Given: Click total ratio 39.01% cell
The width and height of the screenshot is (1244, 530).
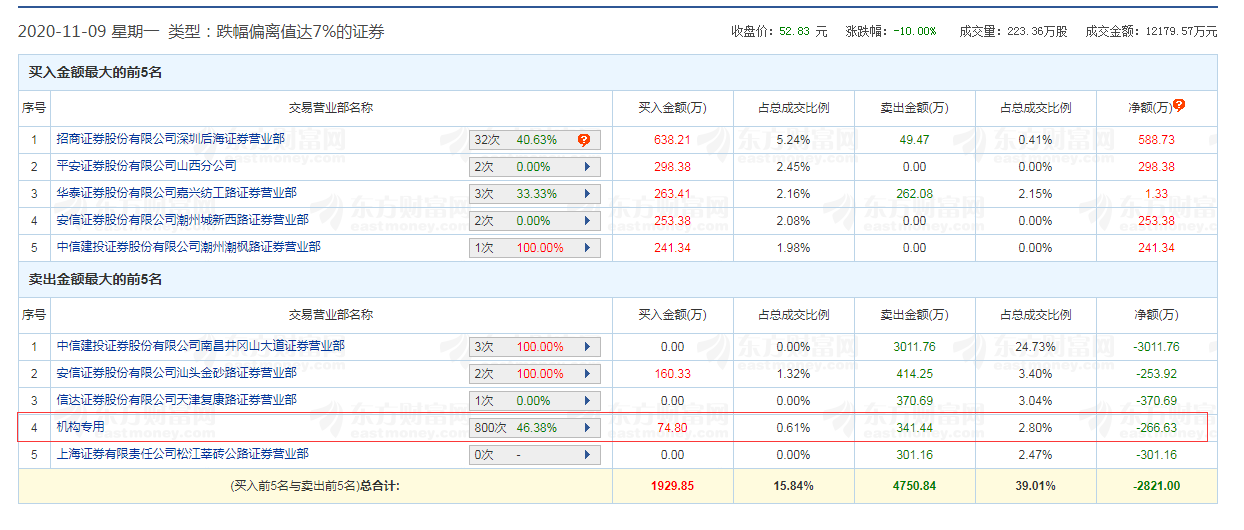Looking at the screenshot, I should point(1035,485).
